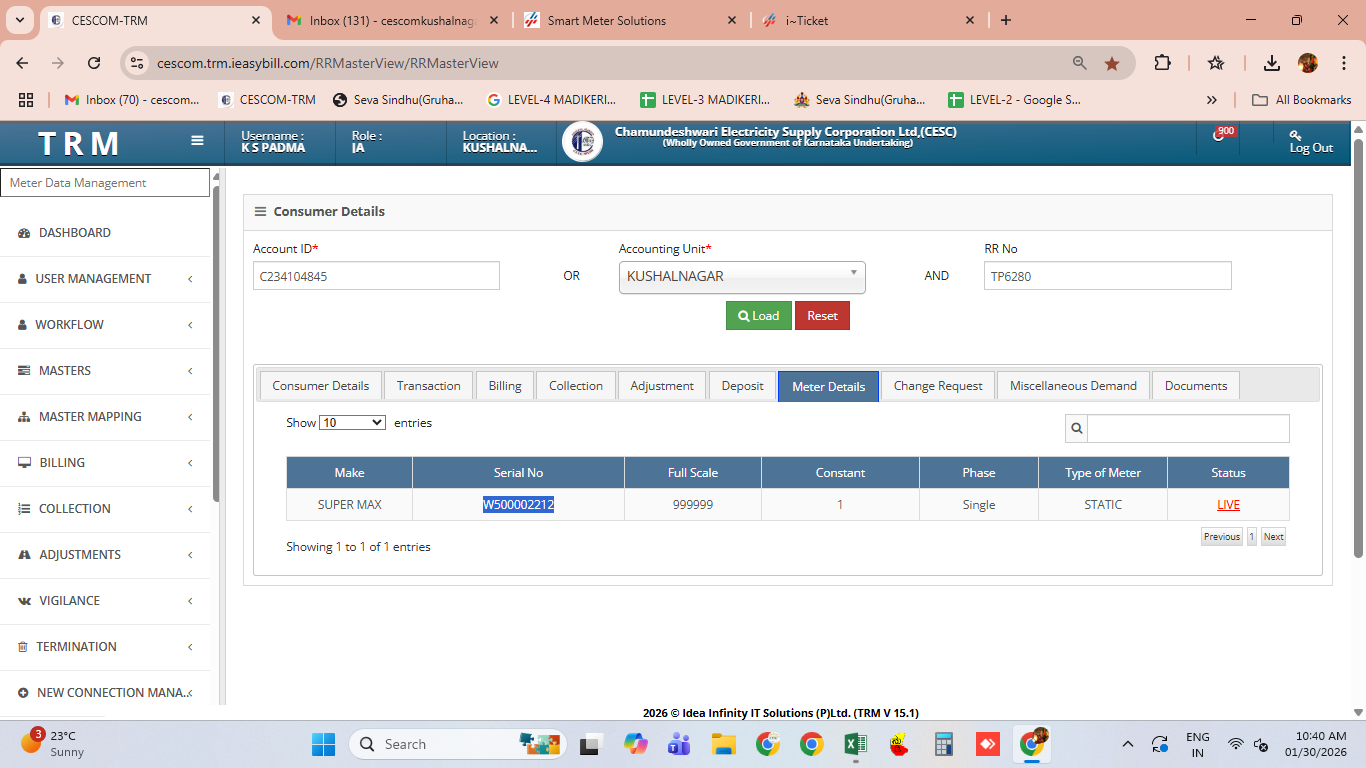Show more bookmarks with the overflow chevron

coord(1212,100)
